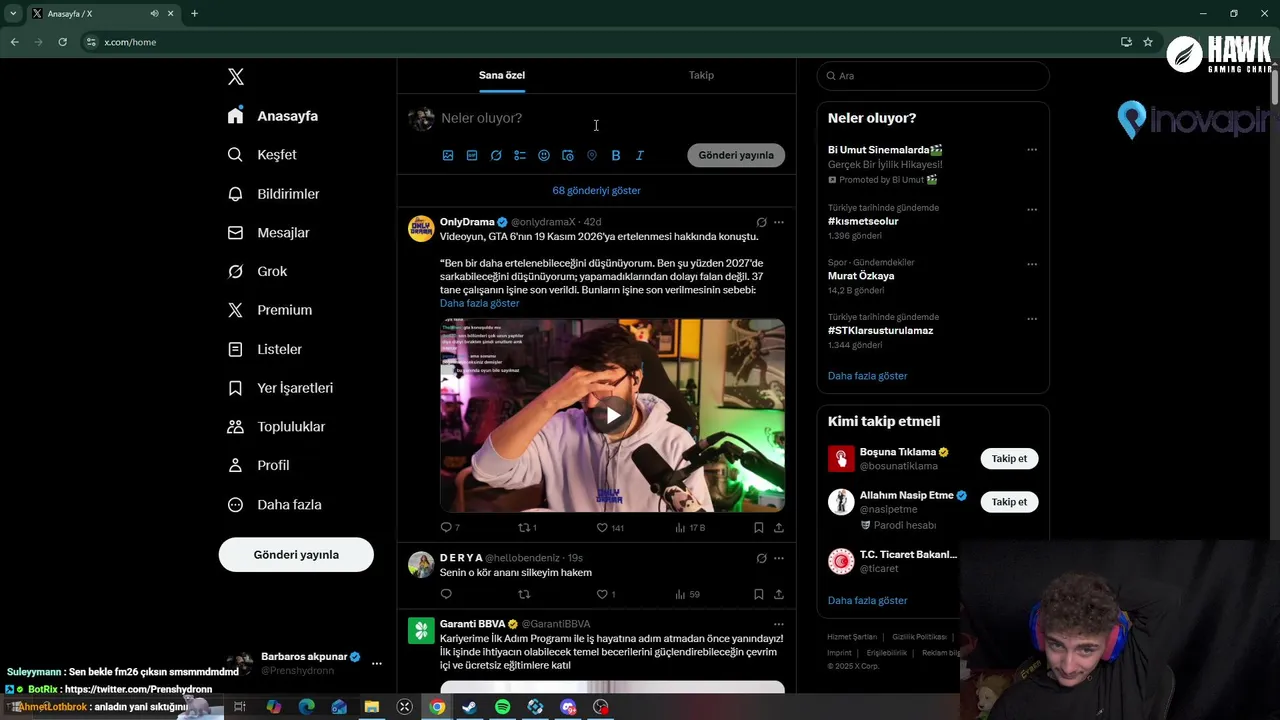This screenshot has height=720, width=1280.
Task: Bookmark the DERYA post
Action: pyautogui.click(x=759, y=595)
